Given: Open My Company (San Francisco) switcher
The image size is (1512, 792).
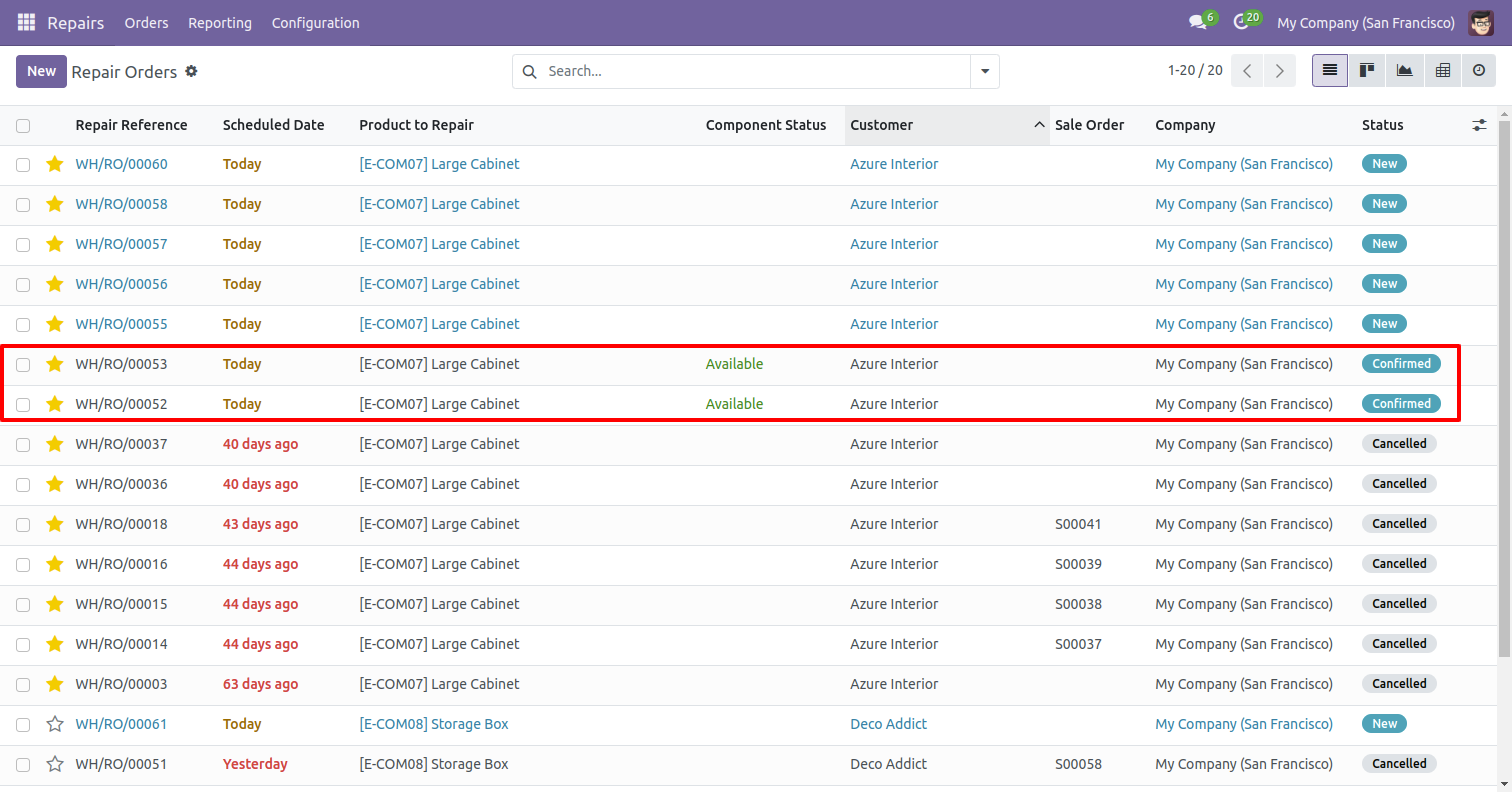Looking at the screenshot, I should tap(1365, 23).
